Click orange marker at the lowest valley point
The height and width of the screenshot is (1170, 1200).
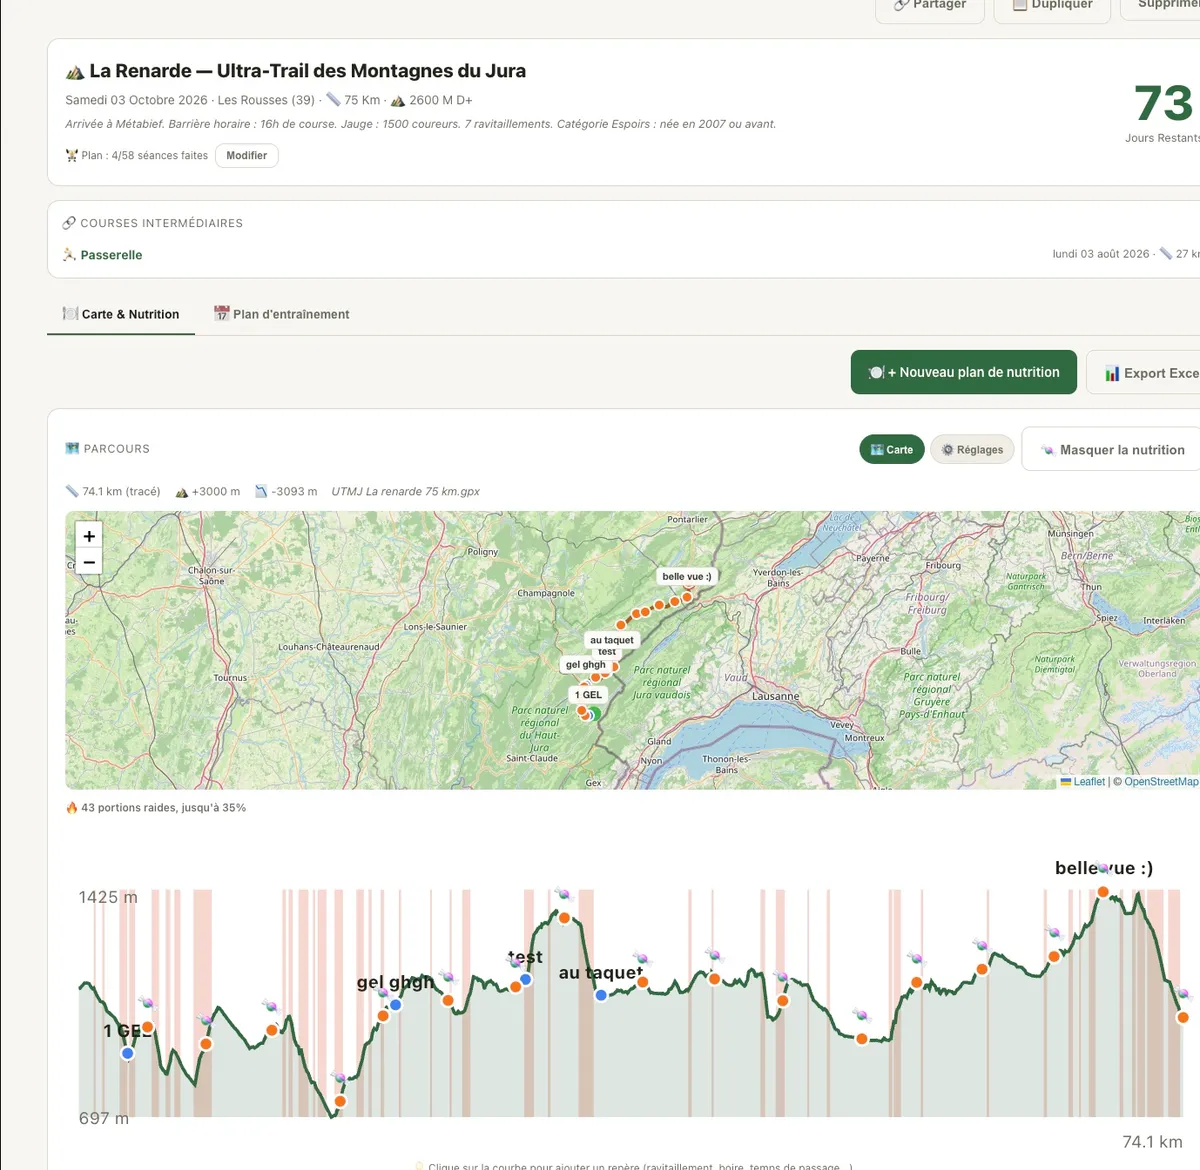[x=340, y=1101]
